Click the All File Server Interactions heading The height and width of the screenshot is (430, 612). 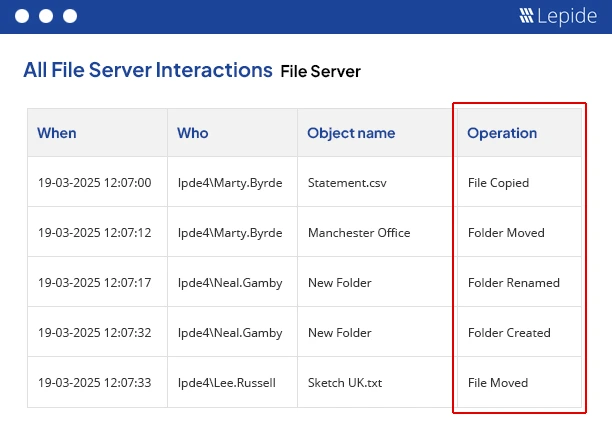pos(148,70)
